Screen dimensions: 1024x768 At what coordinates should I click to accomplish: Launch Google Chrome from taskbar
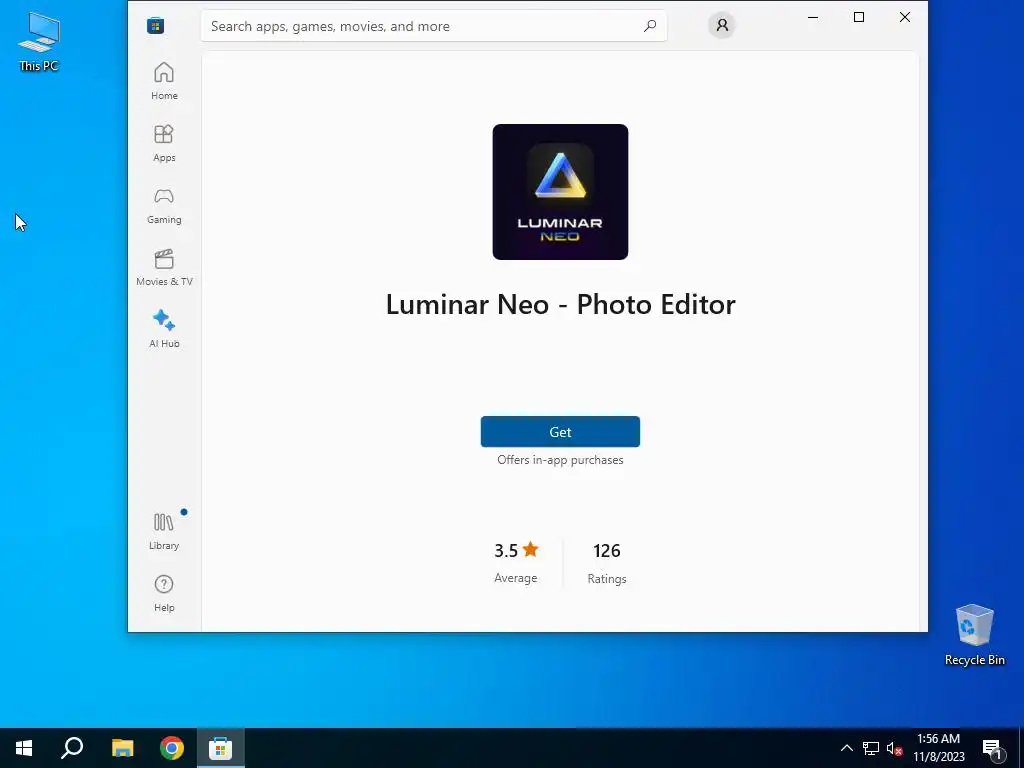(172, 748)
